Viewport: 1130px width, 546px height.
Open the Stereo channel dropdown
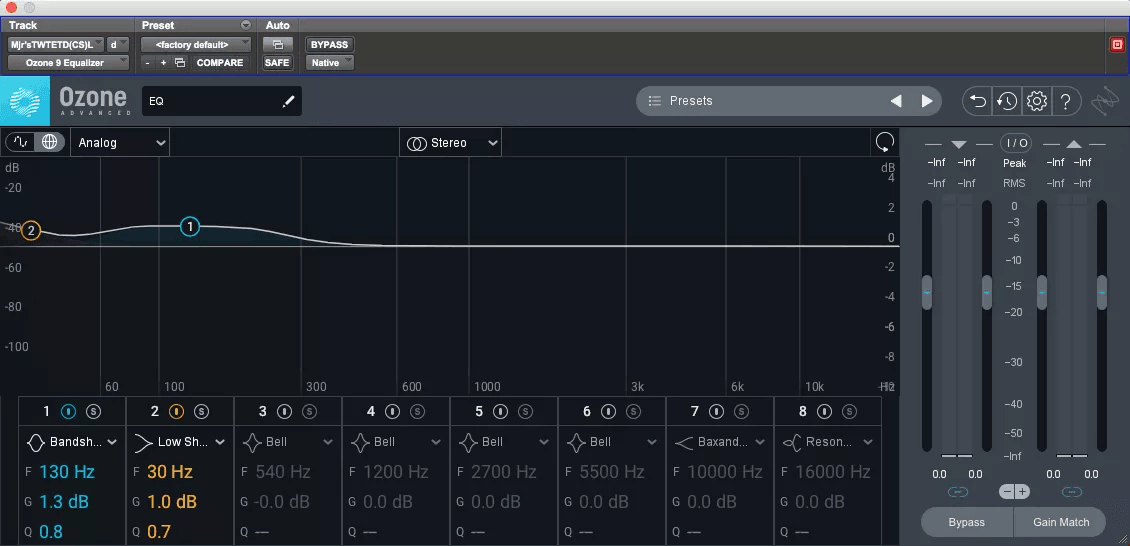(451, 143)
